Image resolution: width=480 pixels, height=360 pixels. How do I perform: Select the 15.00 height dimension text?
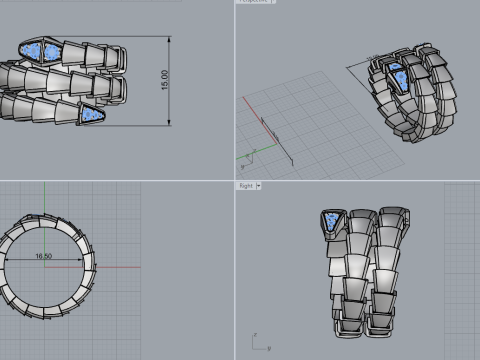coord(165,80)
